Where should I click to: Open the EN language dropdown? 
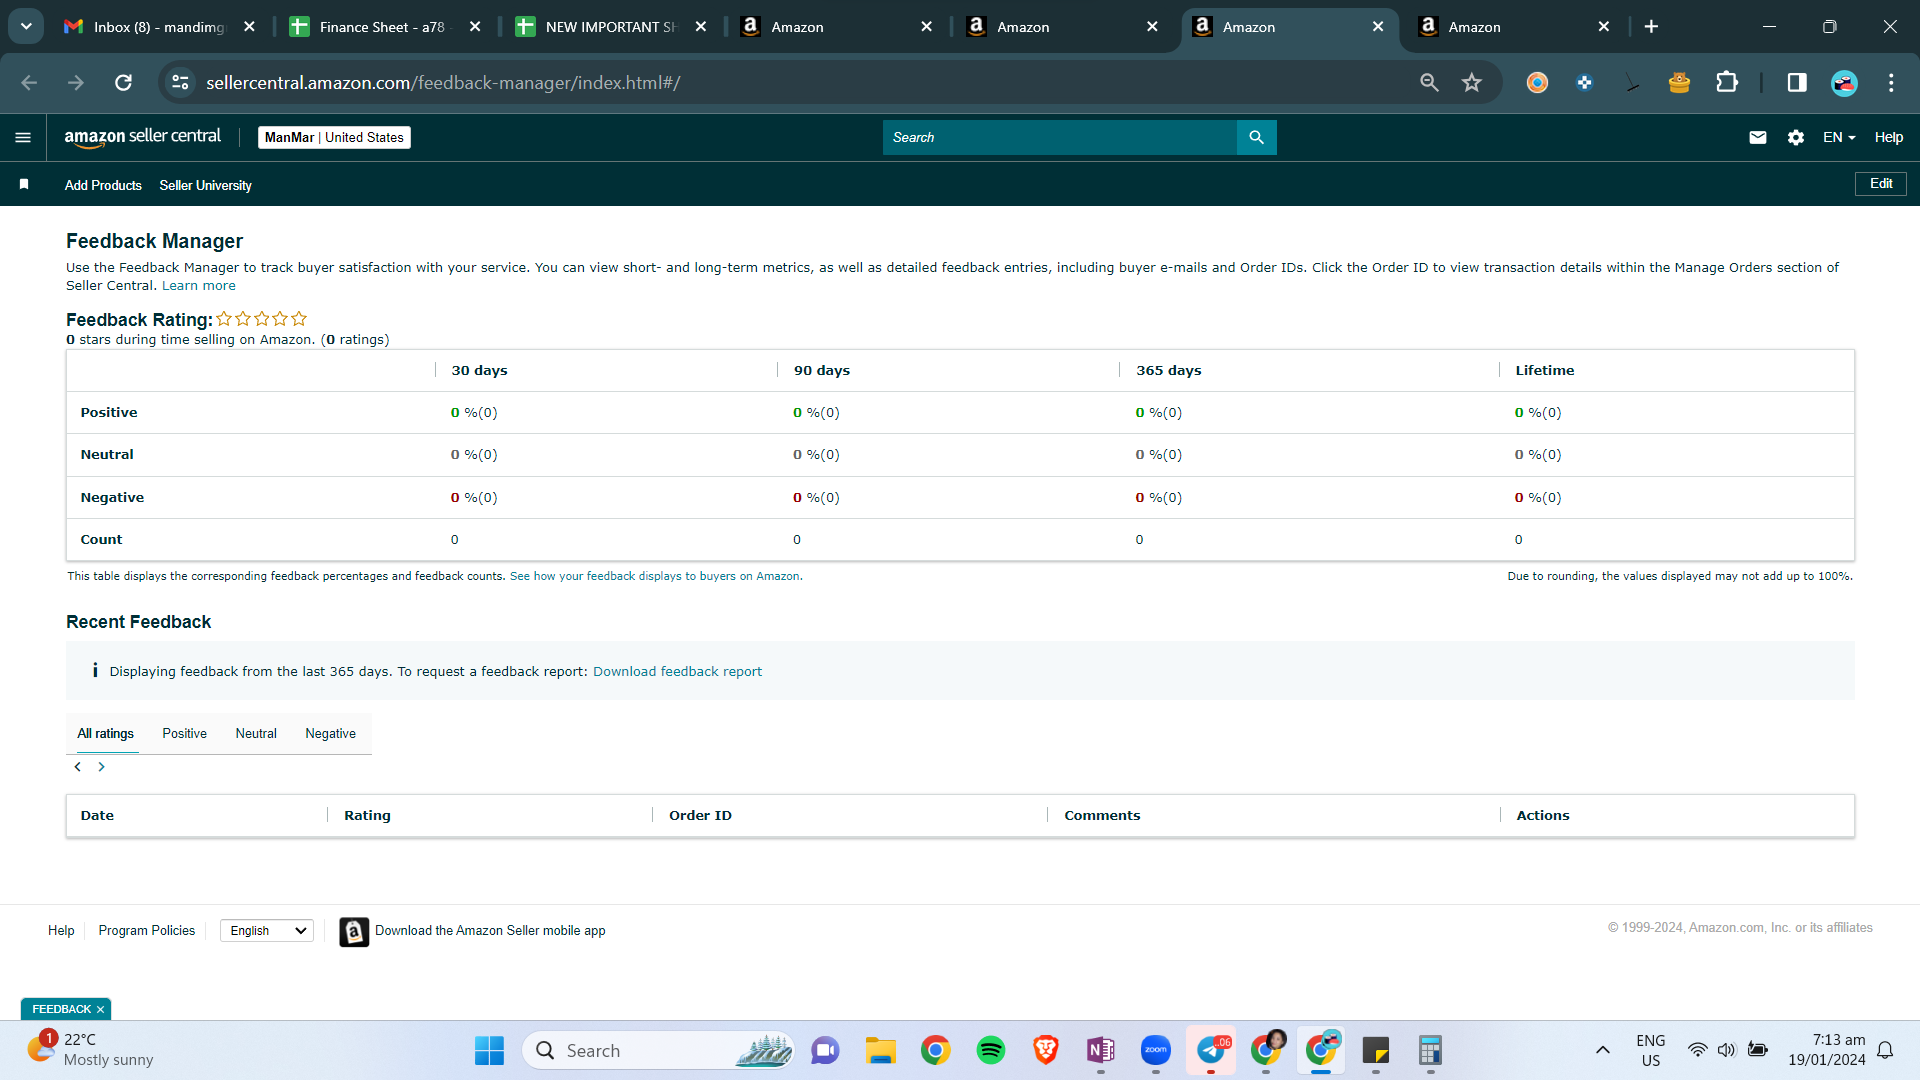1839,137
